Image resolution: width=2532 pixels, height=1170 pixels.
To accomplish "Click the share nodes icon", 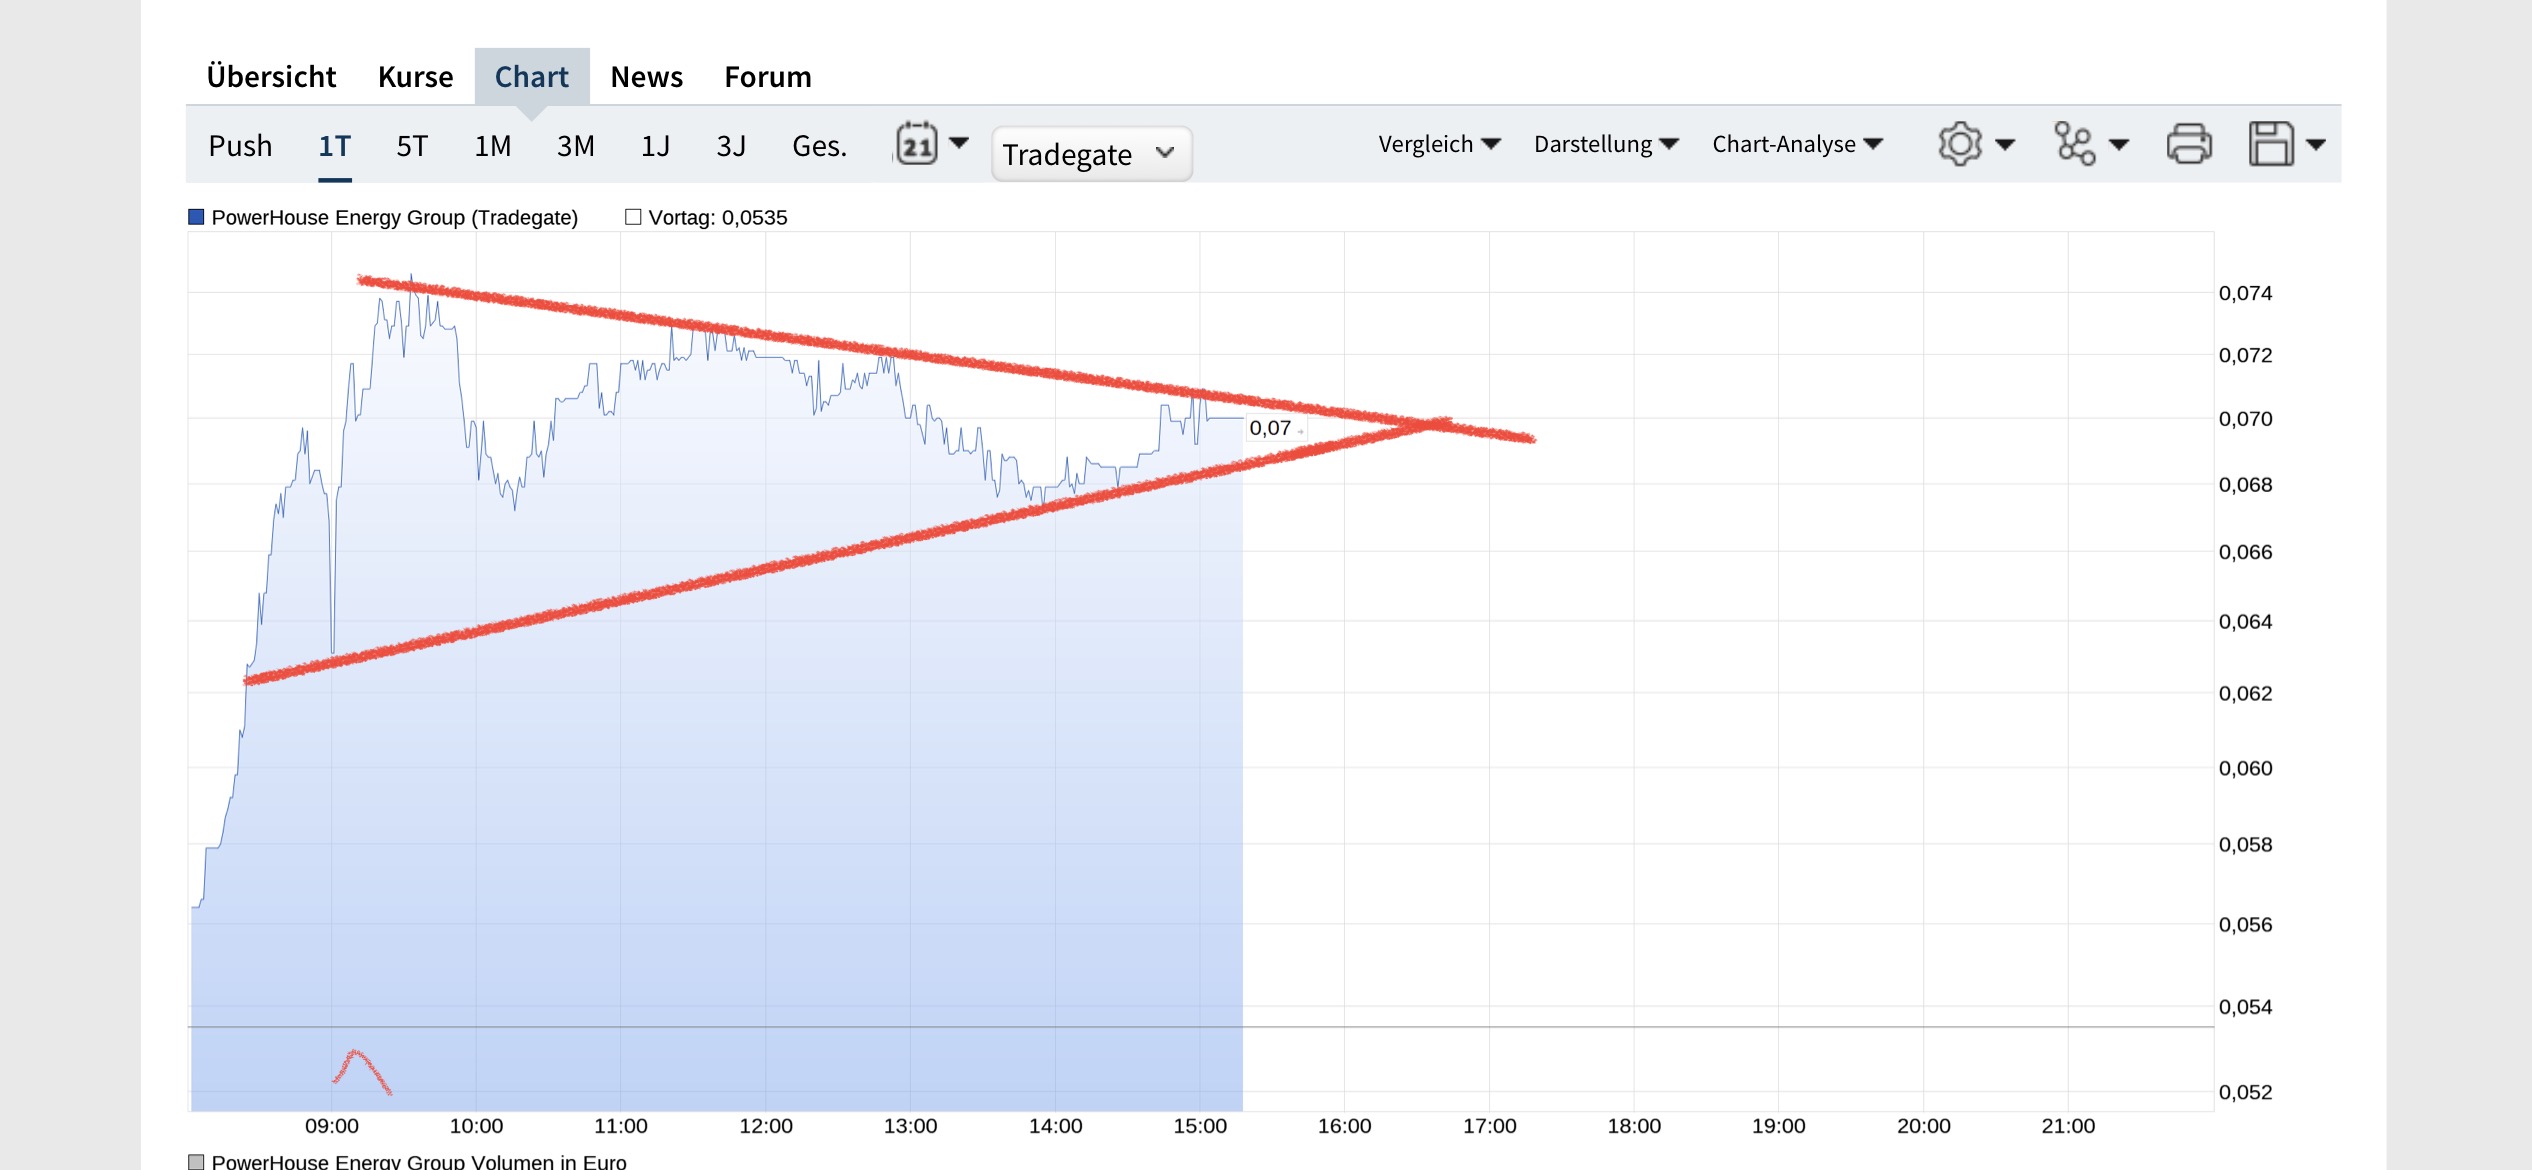I will point(2074,145).
